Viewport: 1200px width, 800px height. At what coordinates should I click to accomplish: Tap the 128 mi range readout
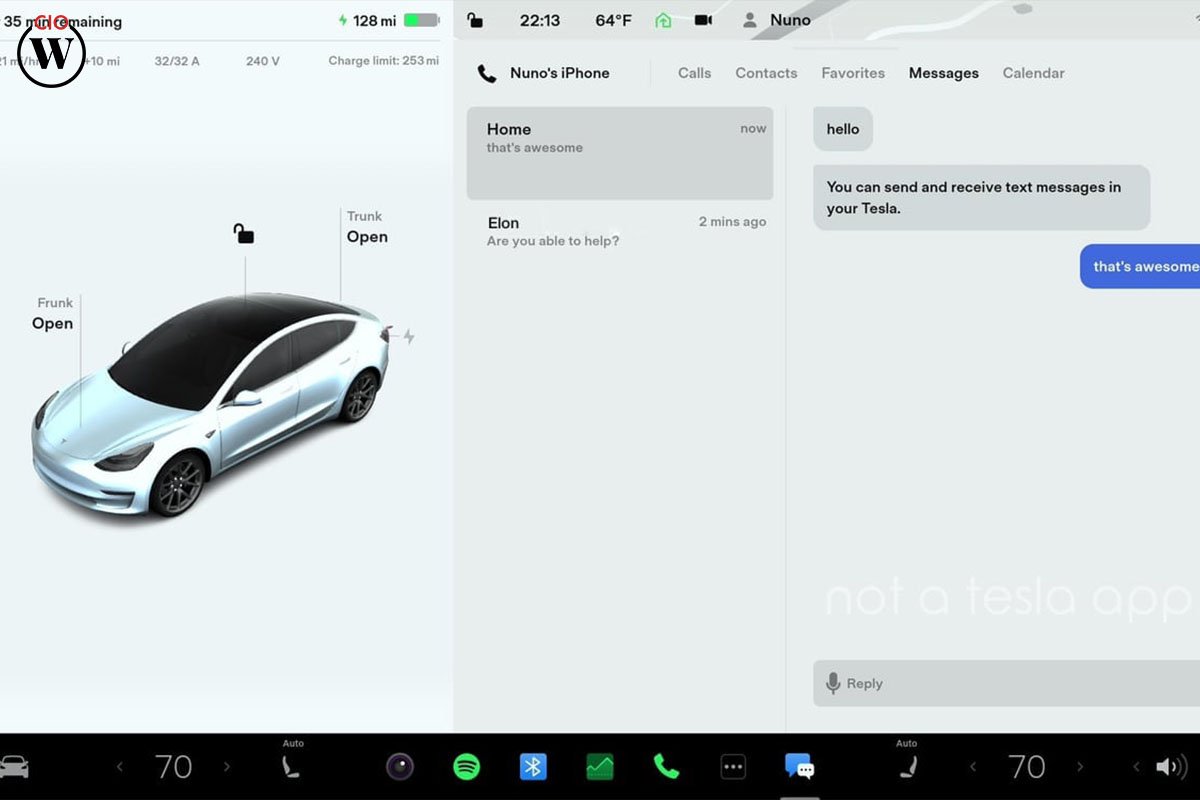click(x=374, y=20)
